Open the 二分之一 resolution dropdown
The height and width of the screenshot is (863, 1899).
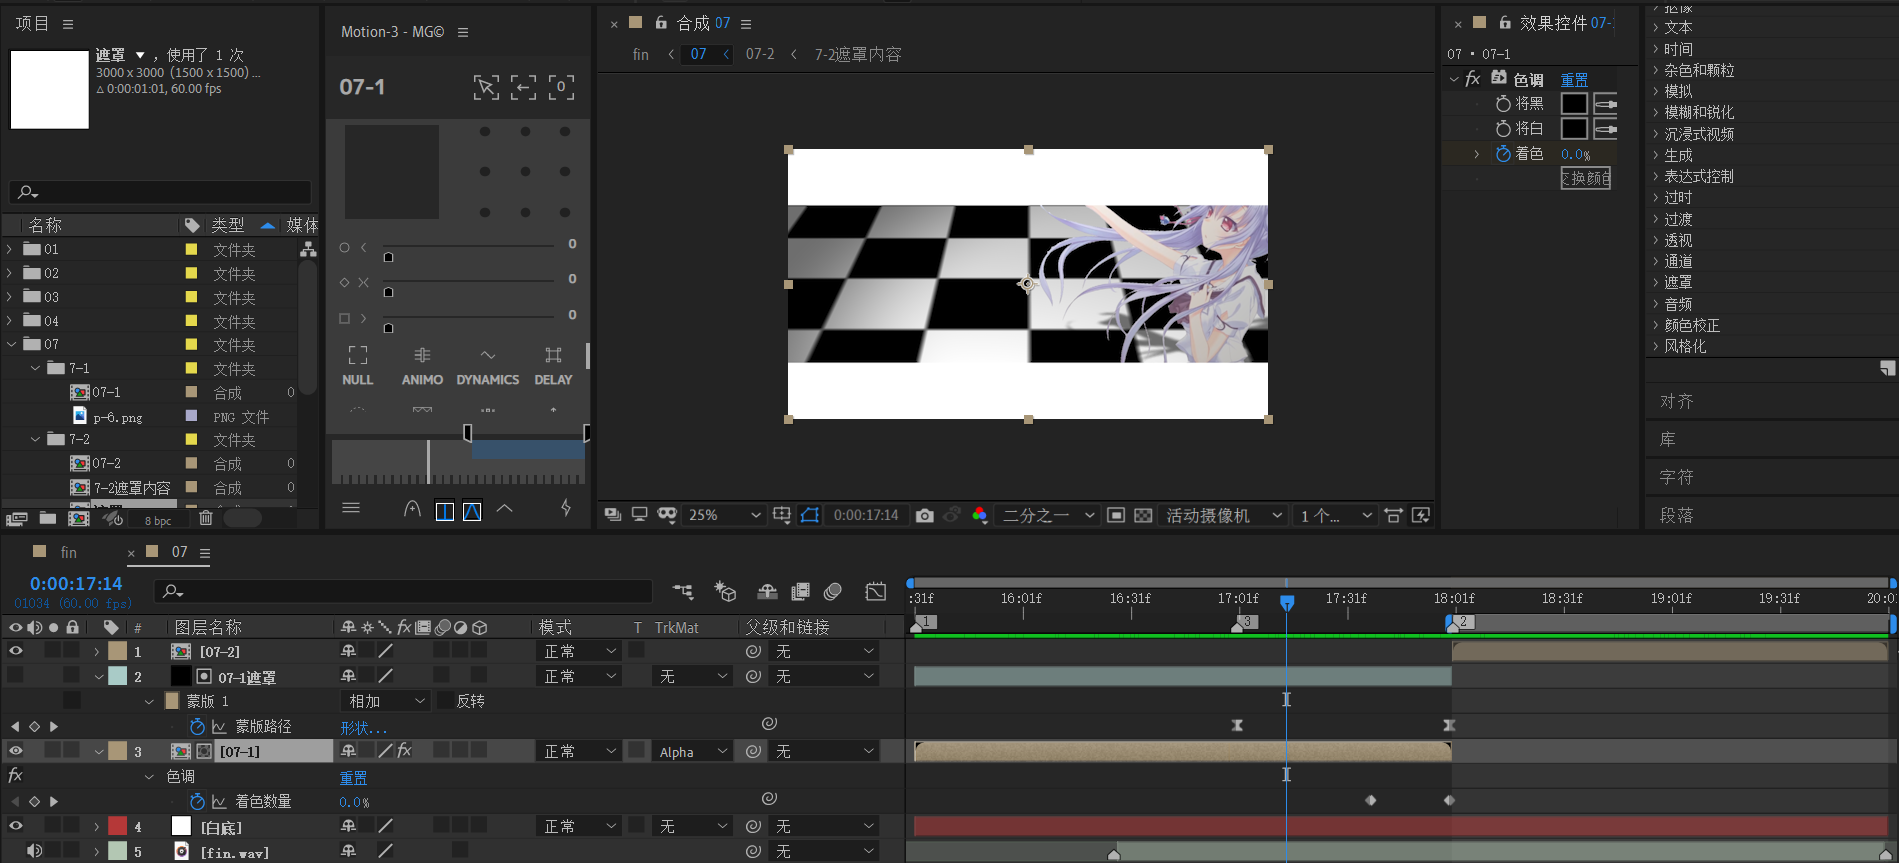click(x=1048, y=515)
